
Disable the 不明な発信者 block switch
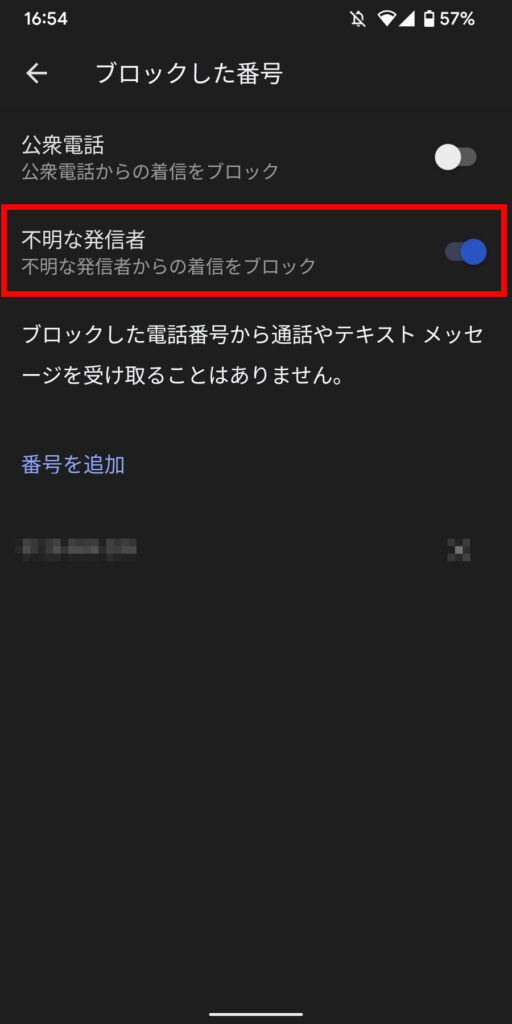point(466,251)
